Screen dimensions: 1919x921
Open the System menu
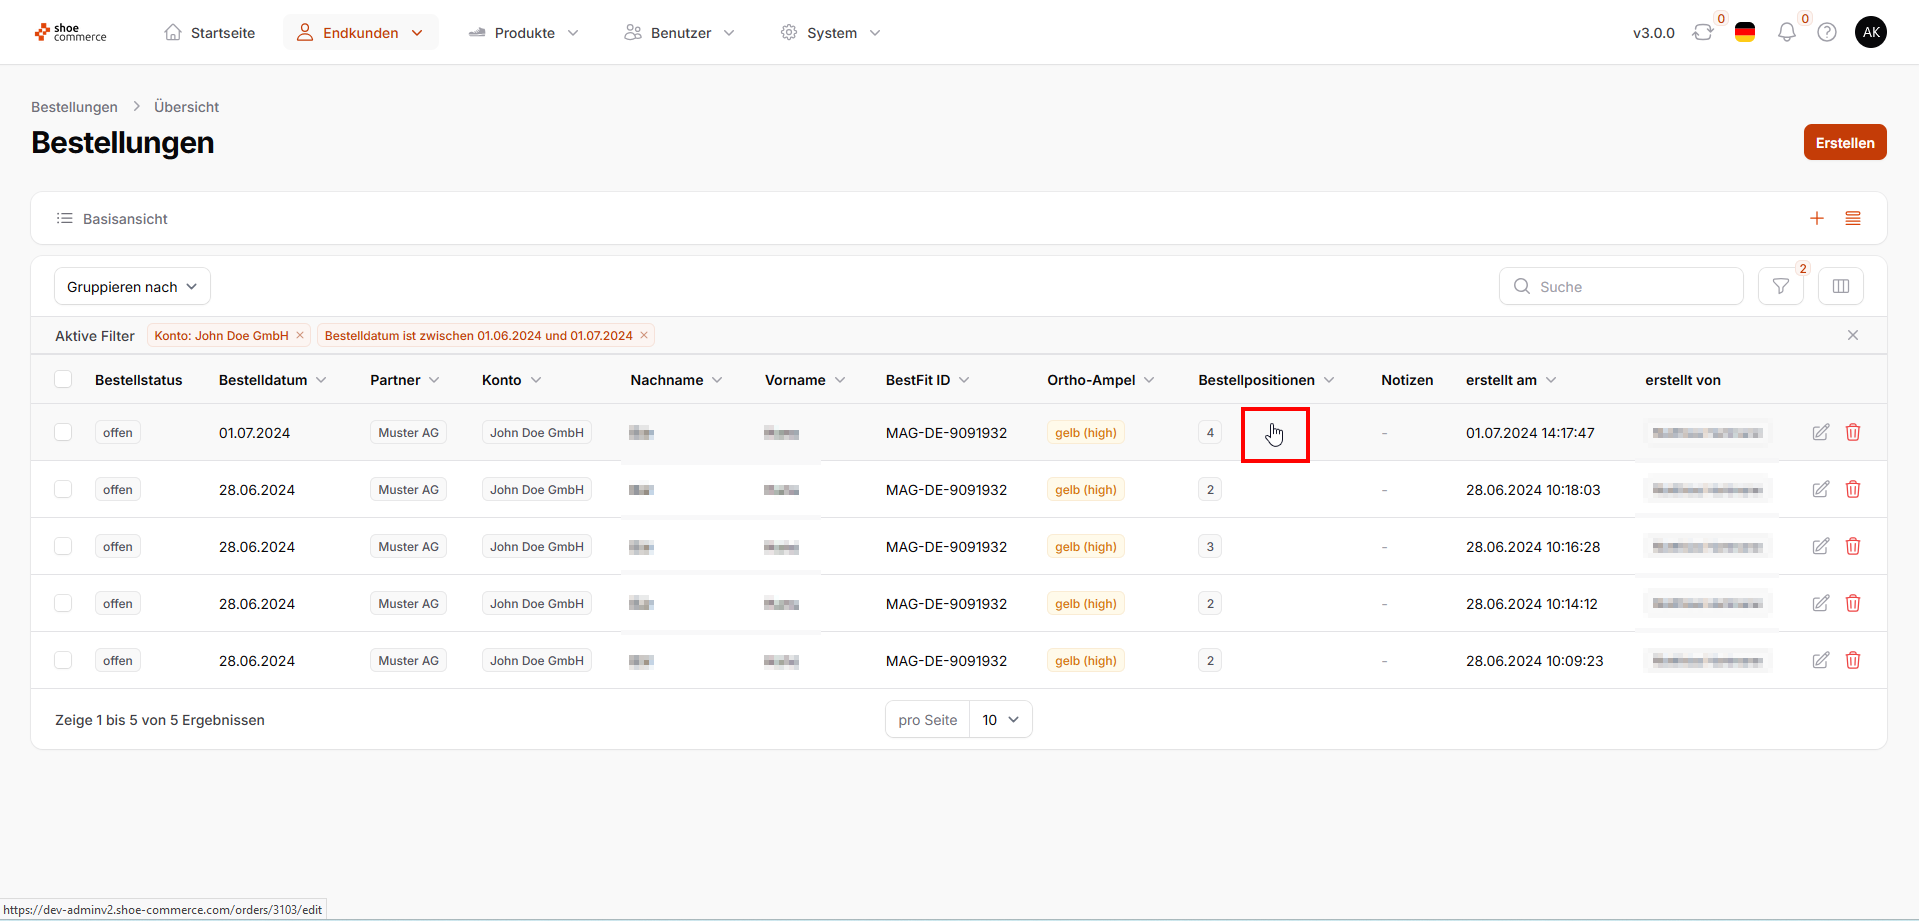[x=830, y=33]
